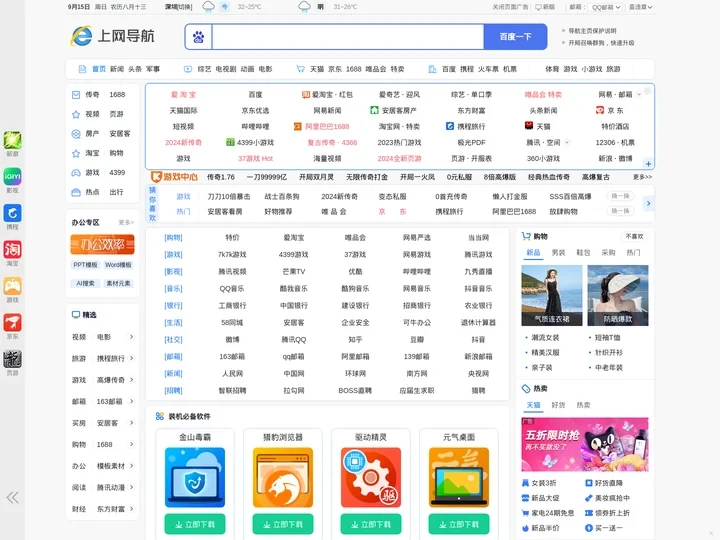This screenshot has width=720, height=540.
Task: Open the 新游 sidebar app icon
Action: coord(12,140)
